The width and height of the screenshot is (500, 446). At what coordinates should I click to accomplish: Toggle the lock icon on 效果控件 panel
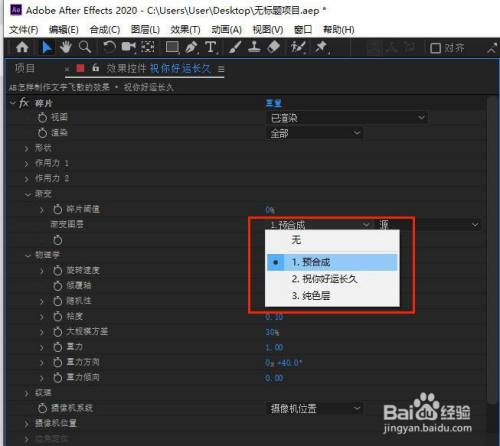[96, 68]
